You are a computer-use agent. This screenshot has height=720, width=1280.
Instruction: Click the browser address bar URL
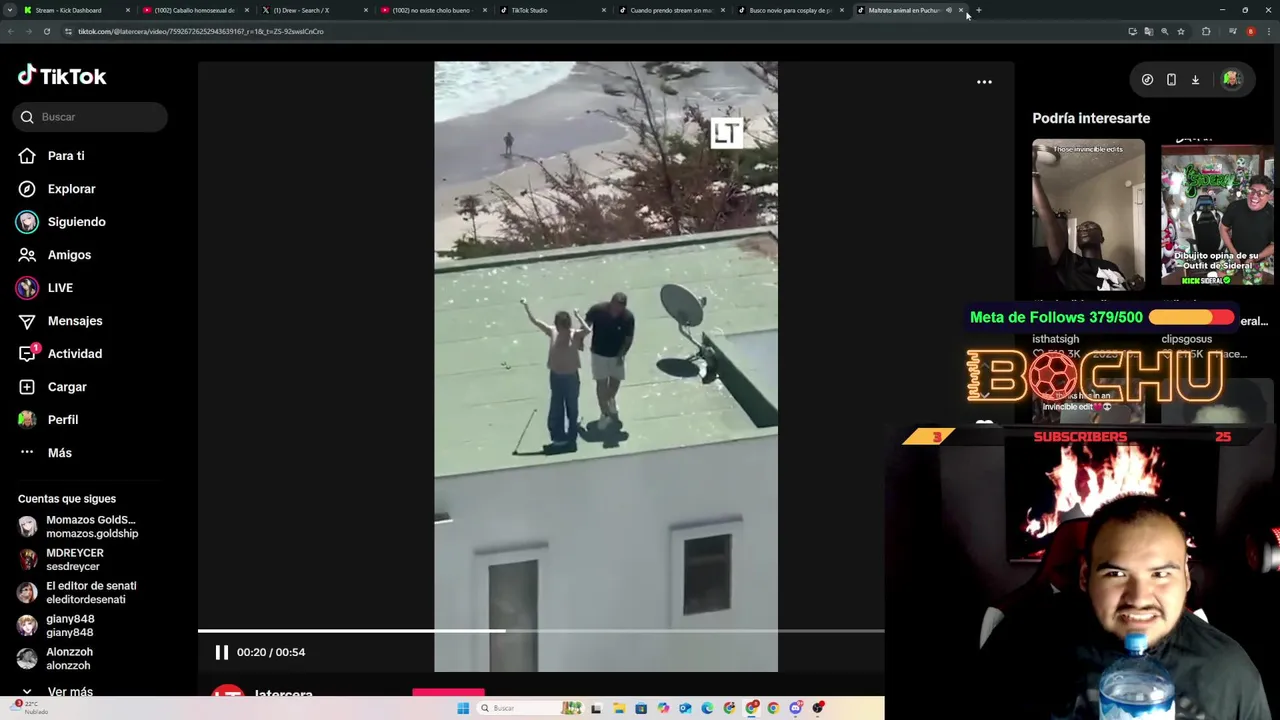200,31
